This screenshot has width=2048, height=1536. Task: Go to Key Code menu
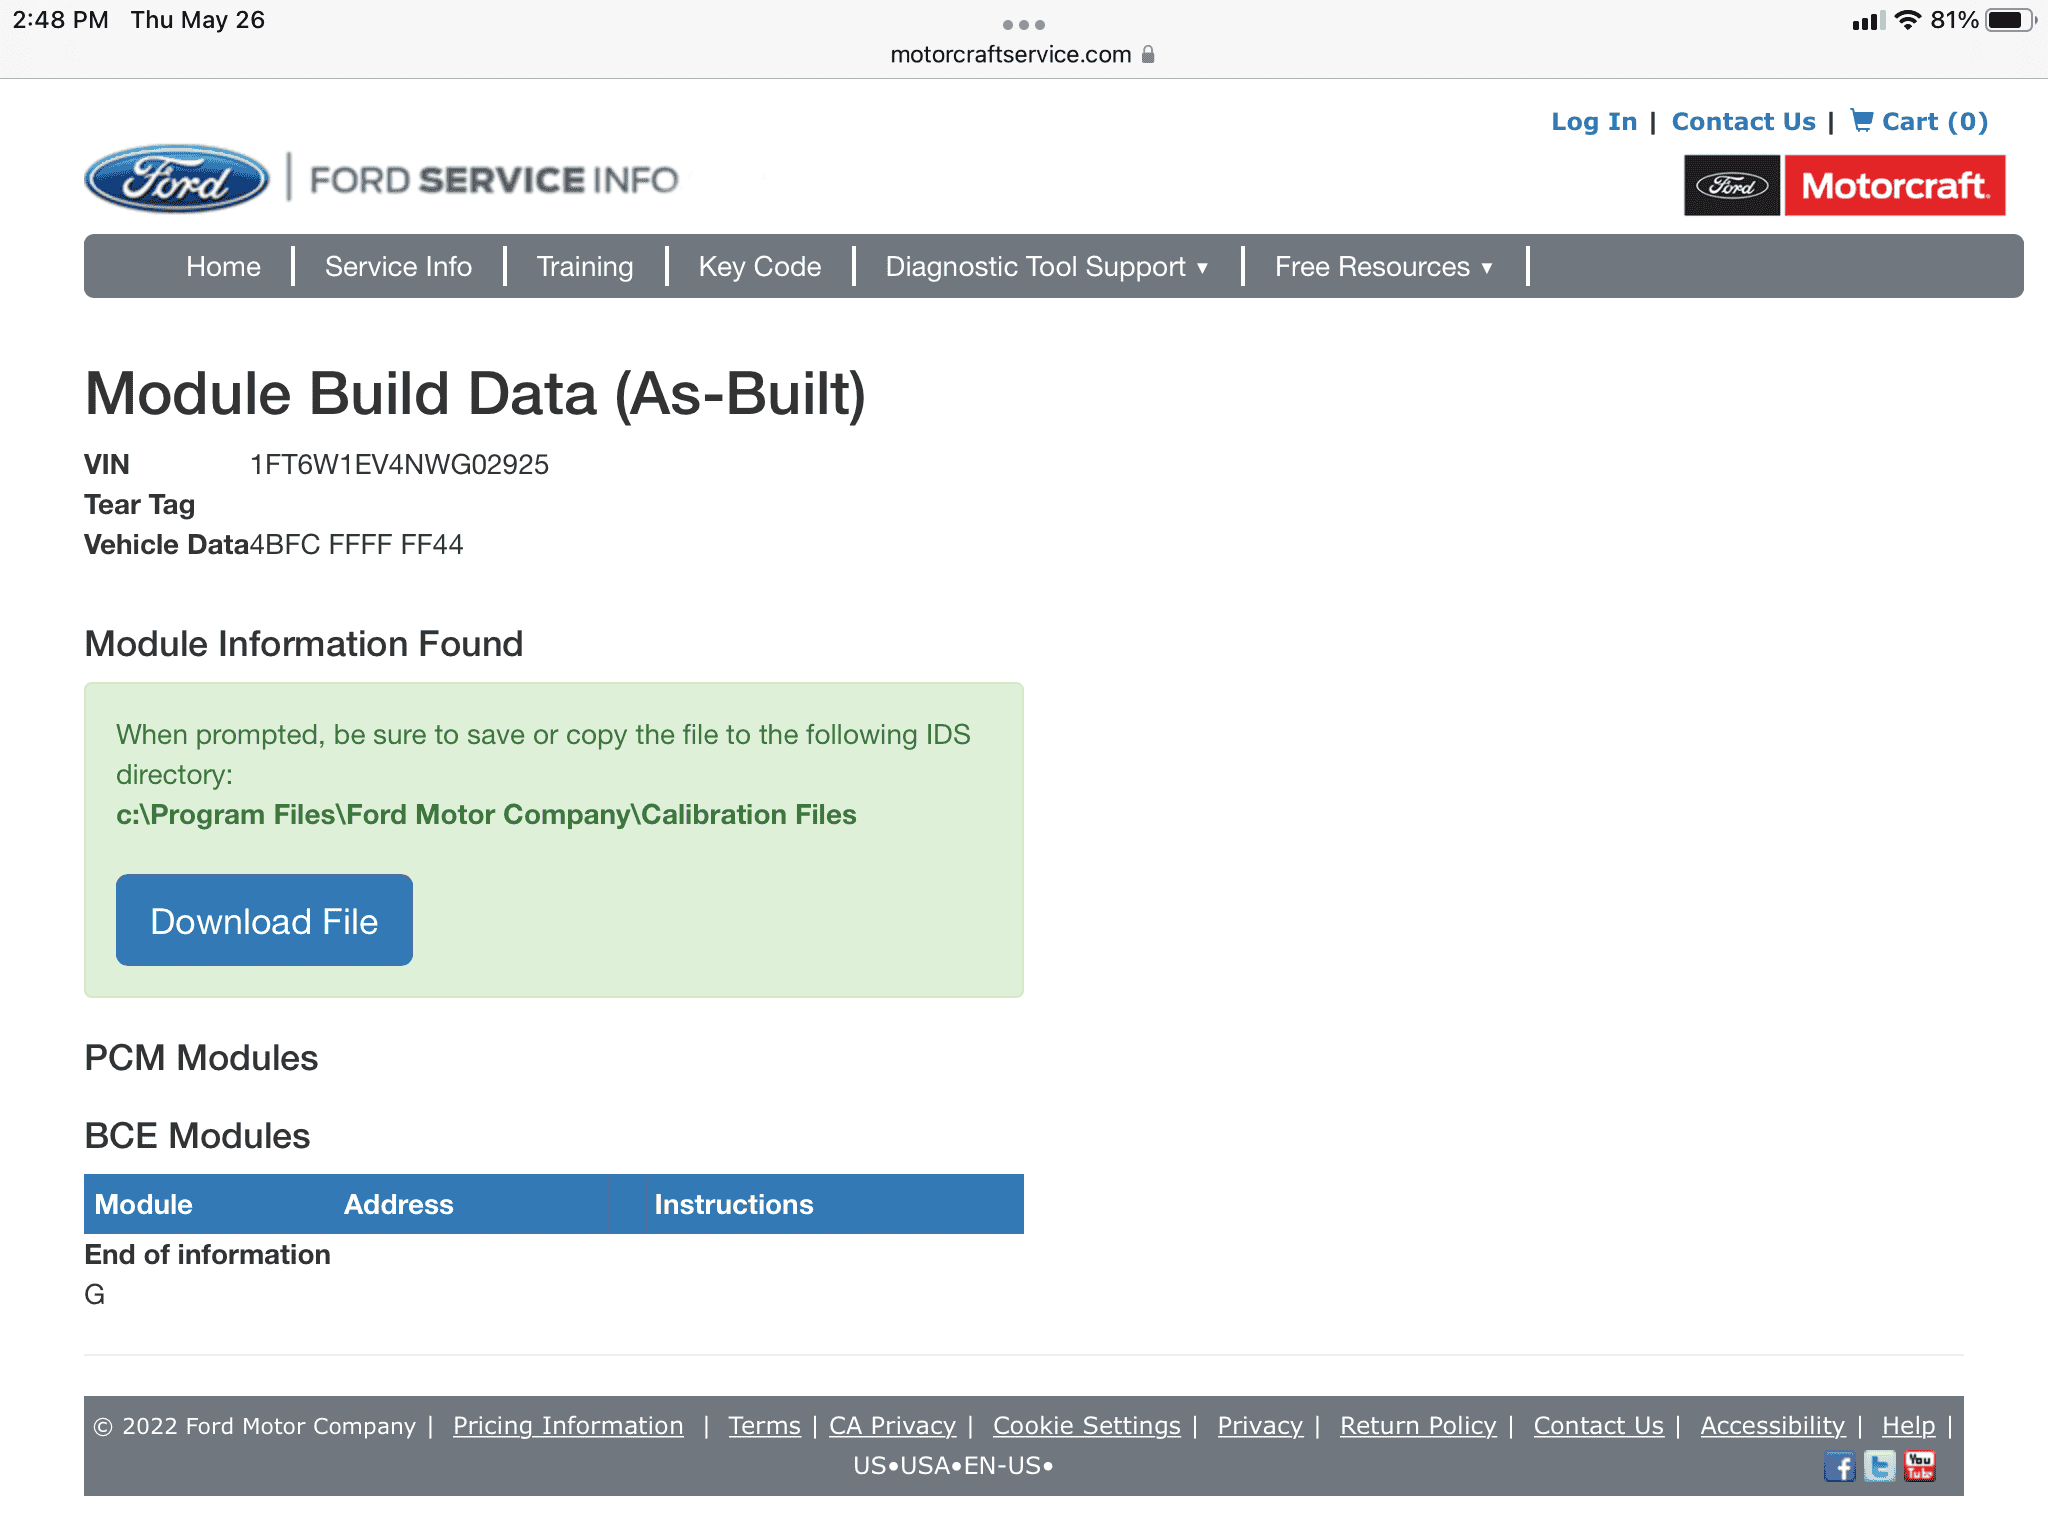point(759,267)
